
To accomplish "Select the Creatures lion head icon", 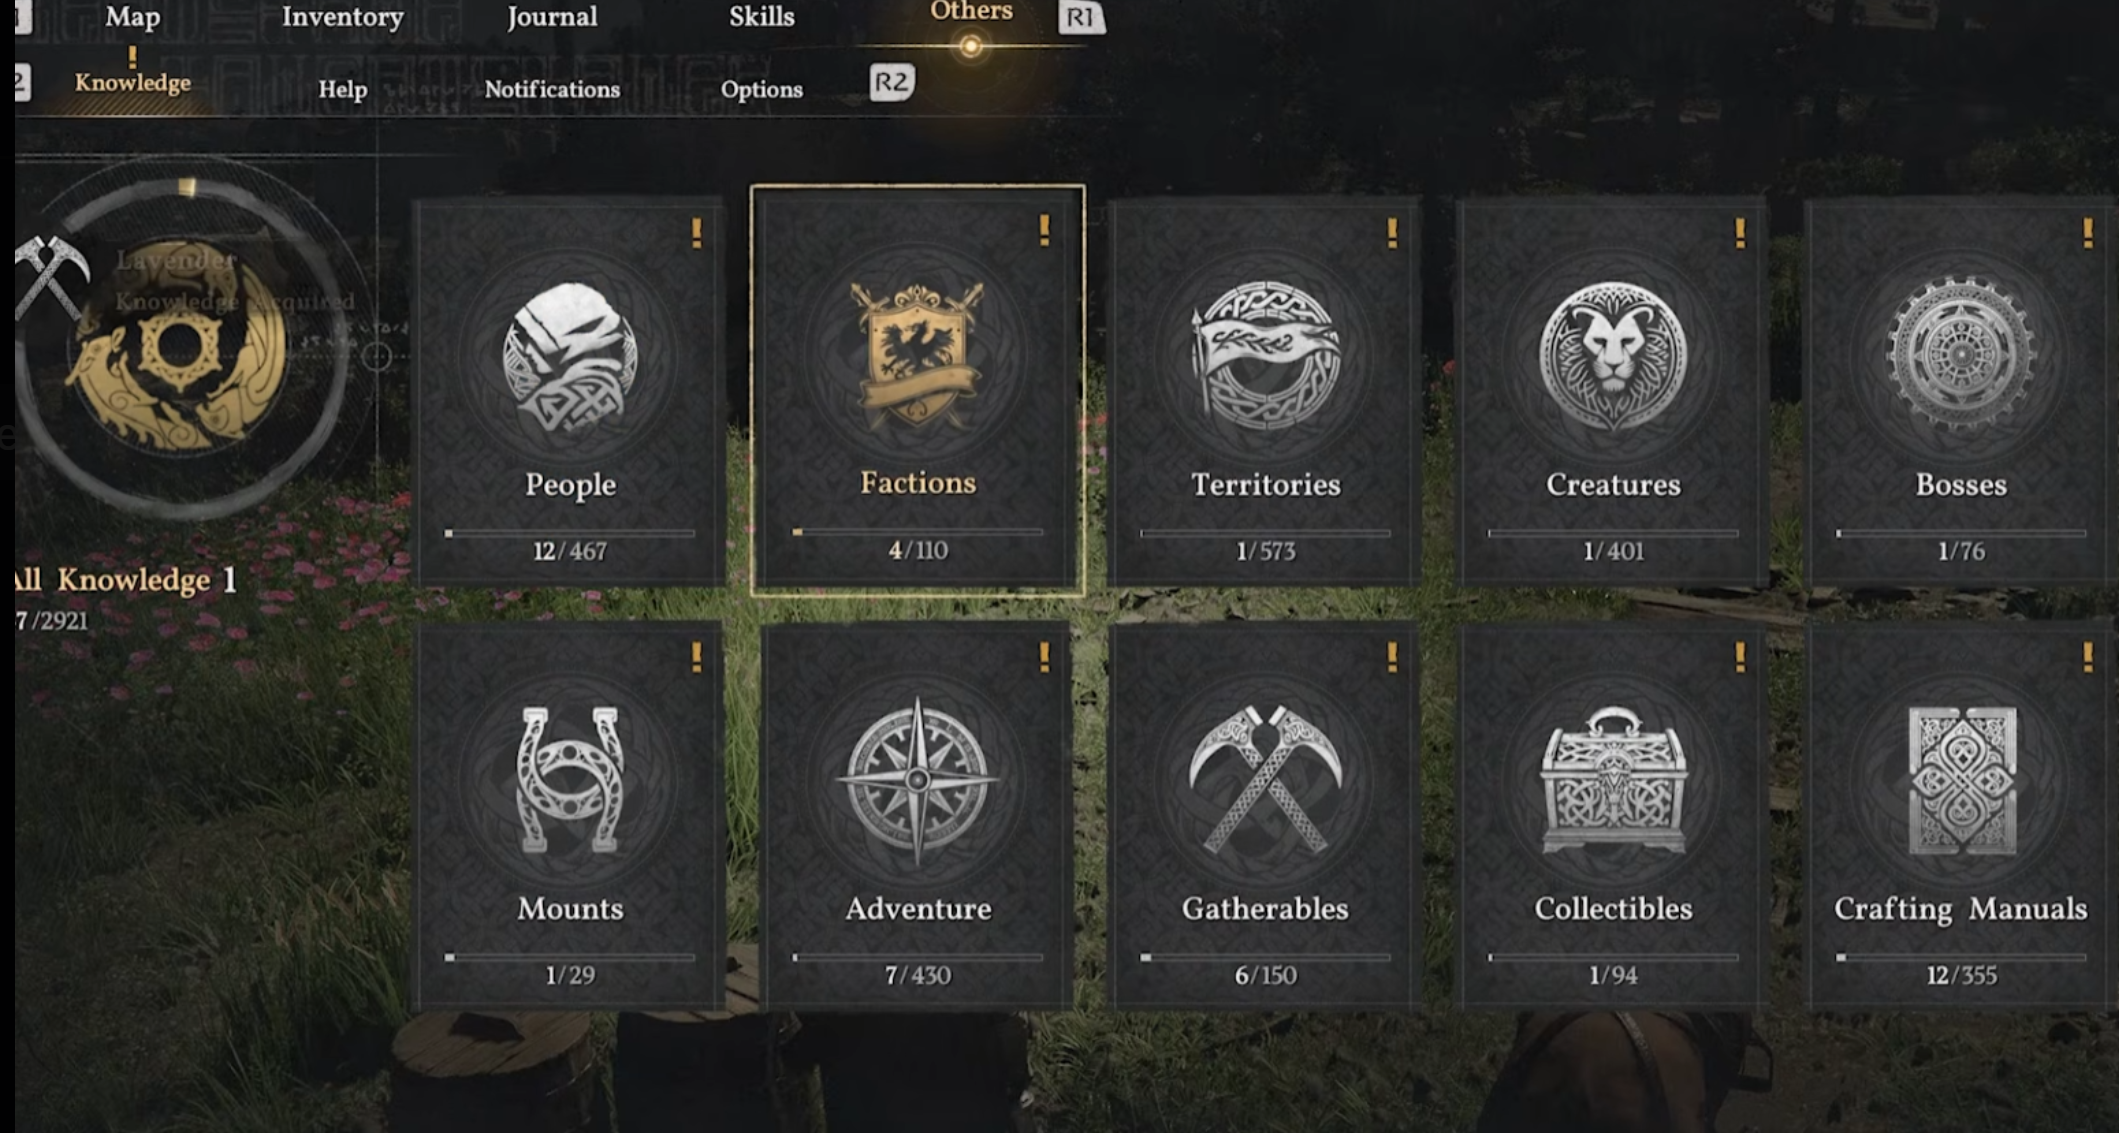I will [1613, 356].
